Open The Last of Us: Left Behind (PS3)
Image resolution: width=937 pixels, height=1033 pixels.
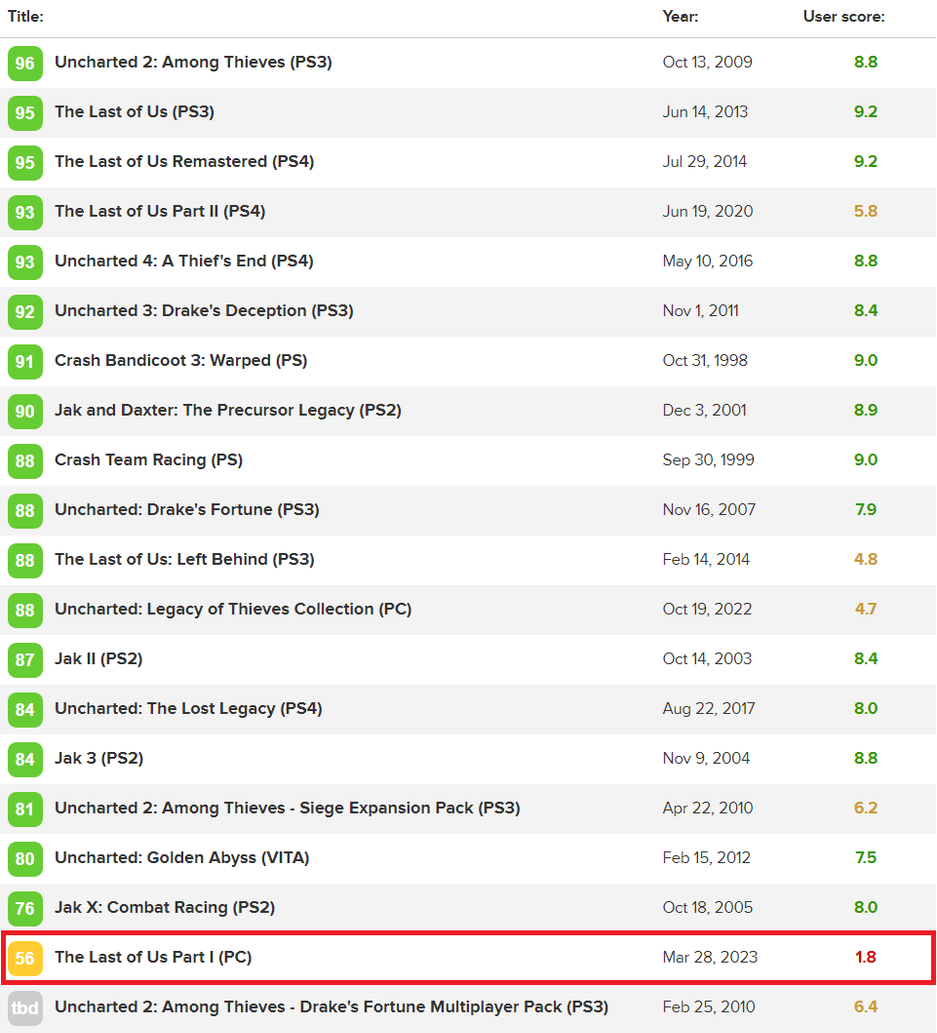[185, 560]
